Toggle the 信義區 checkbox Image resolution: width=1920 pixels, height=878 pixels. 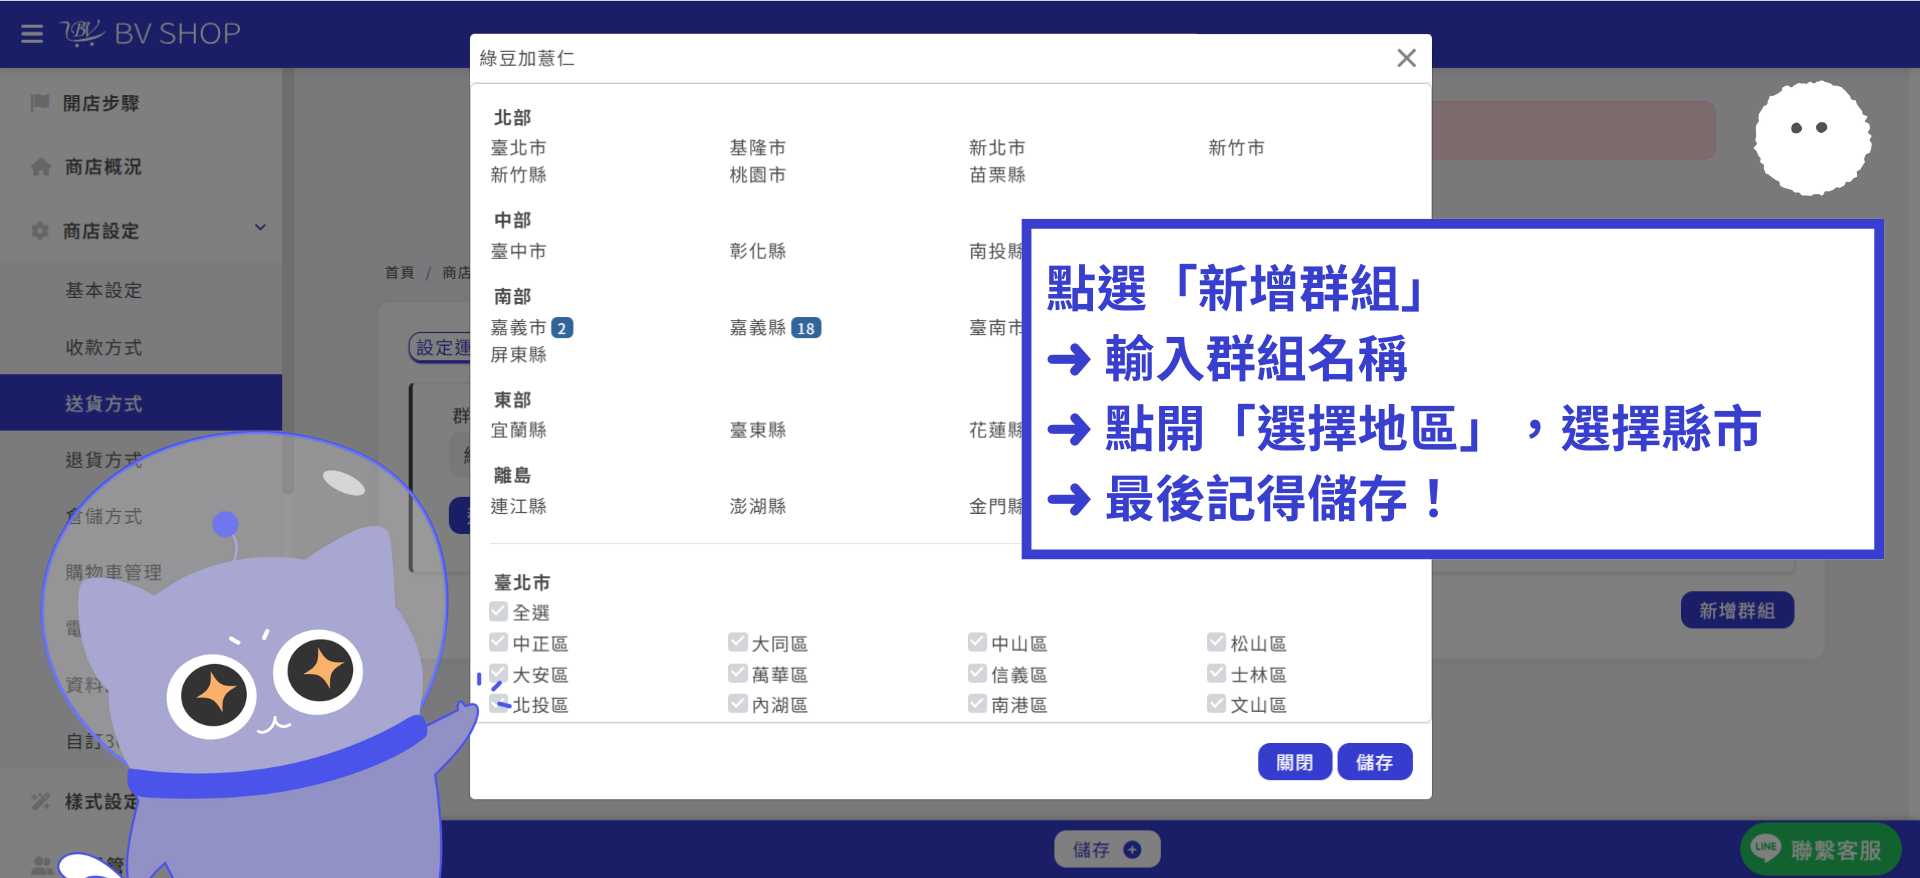coord(977,673)
